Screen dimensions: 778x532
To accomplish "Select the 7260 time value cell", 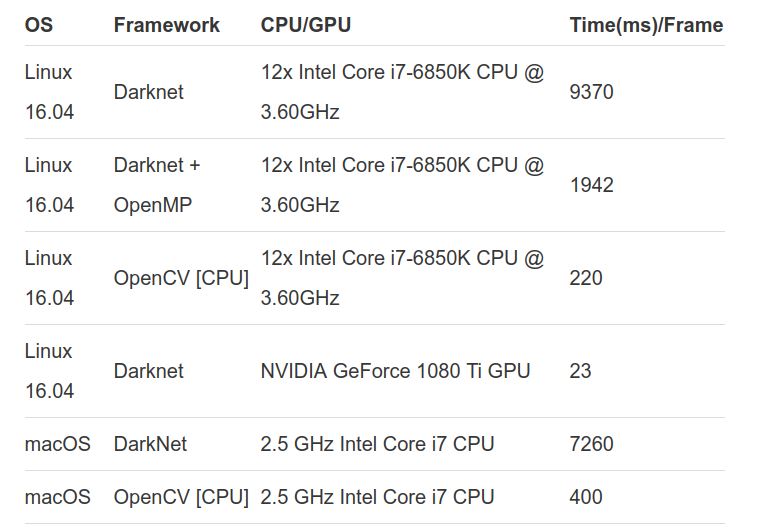I will tap(591, 444).
